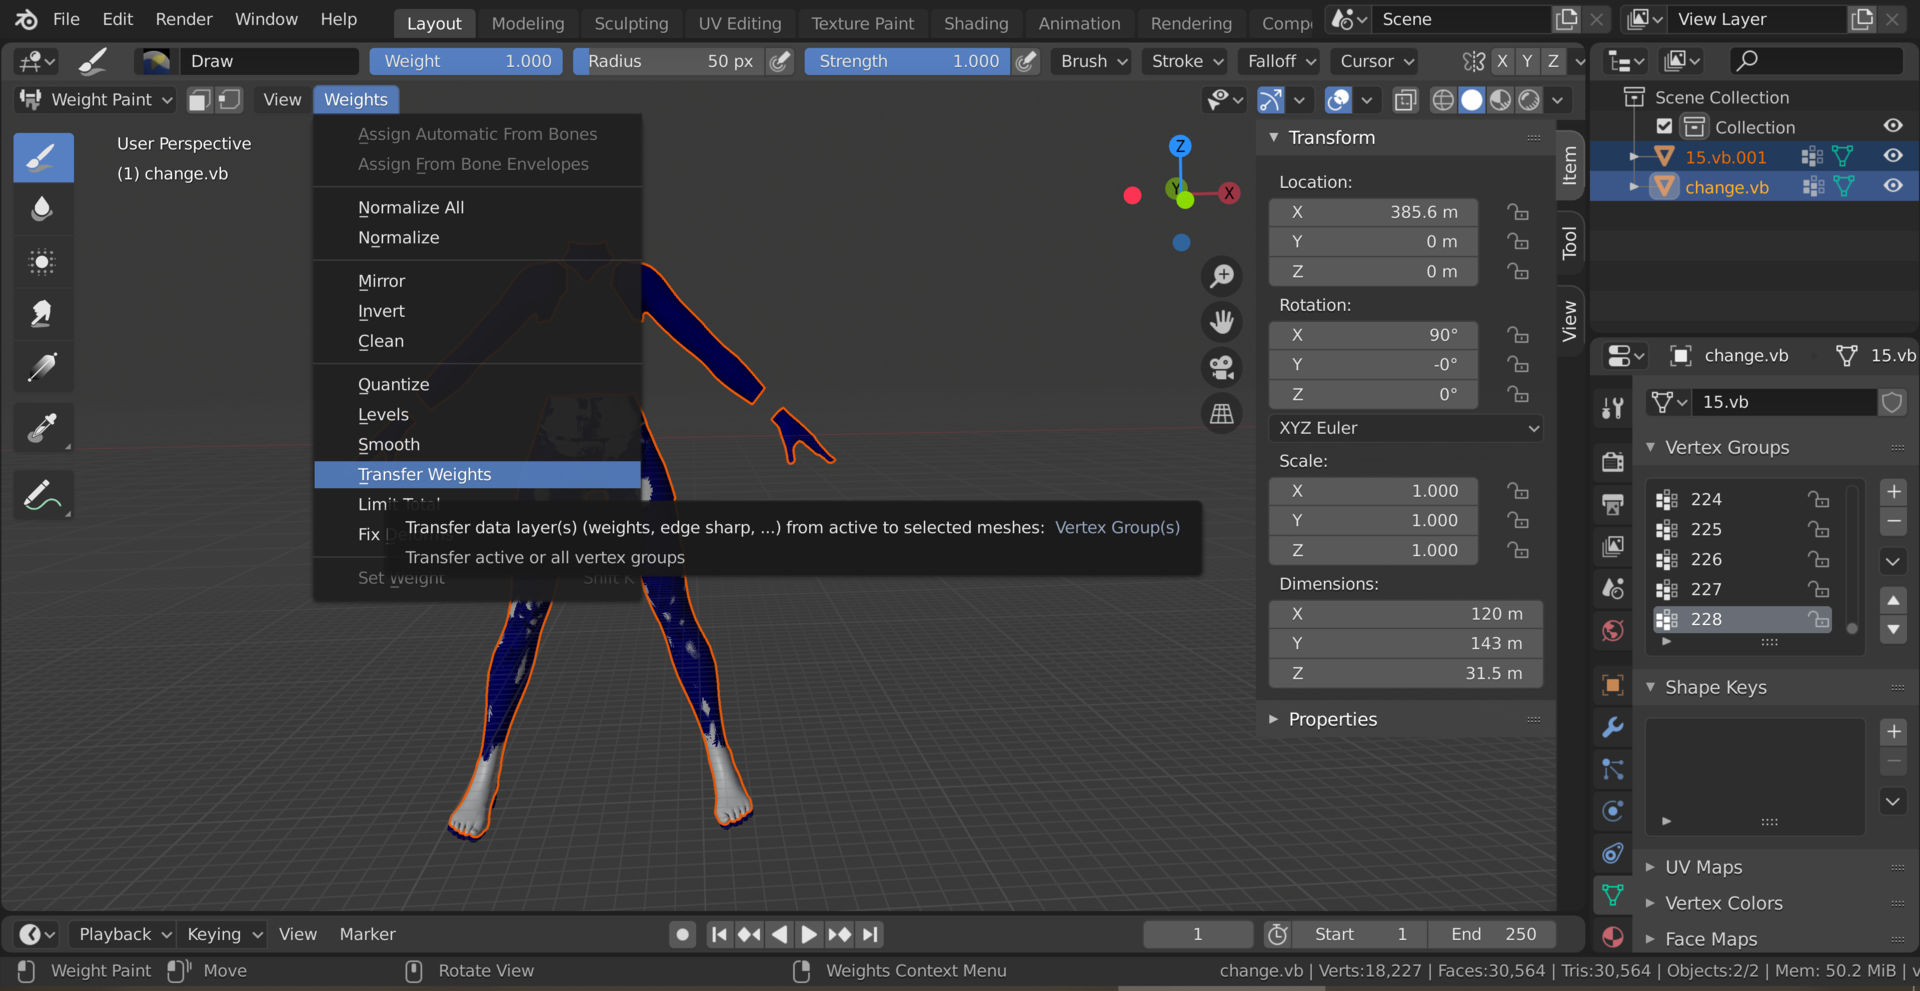Open the Tool properties tab icon
Screen dimensions: 1920x991
pyautogui.click(x=1613, y=406)
